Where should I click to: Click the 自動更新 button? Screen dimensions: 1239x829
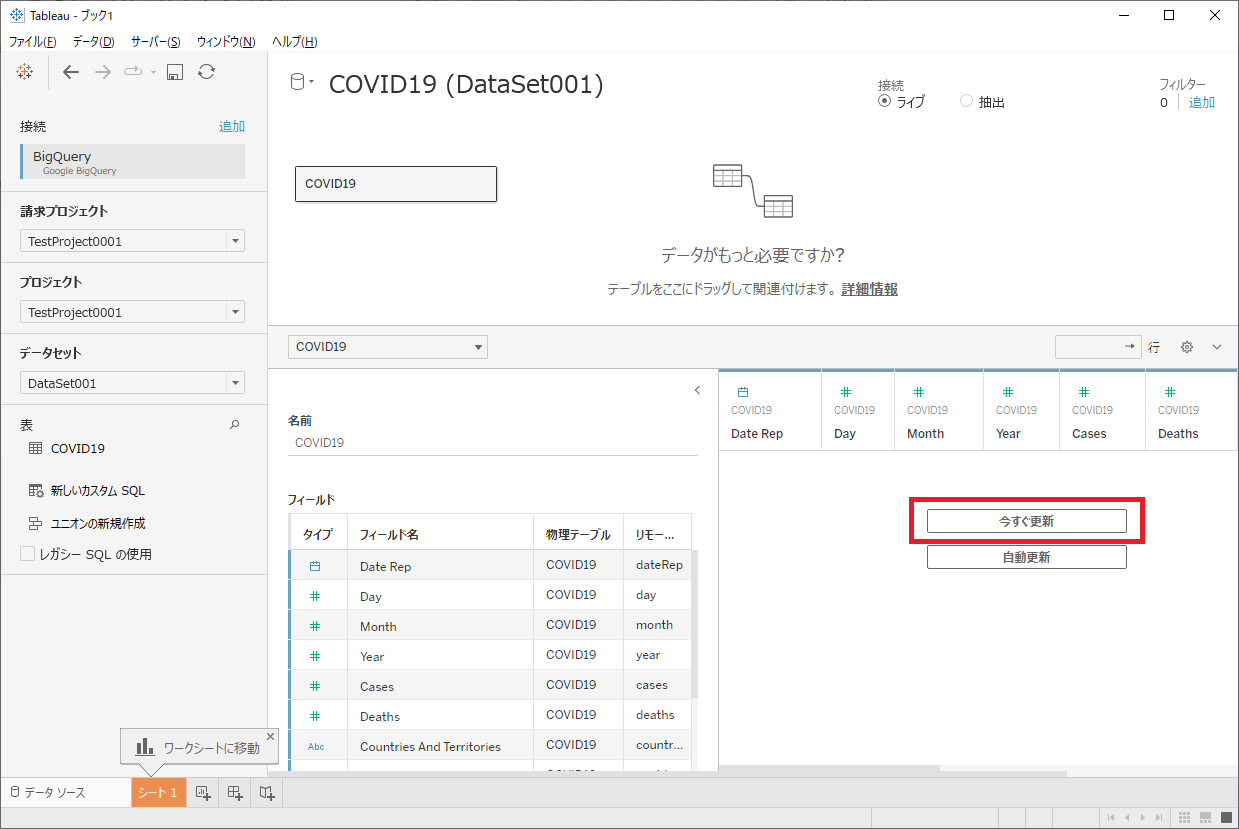click(x=1026, y=557)
